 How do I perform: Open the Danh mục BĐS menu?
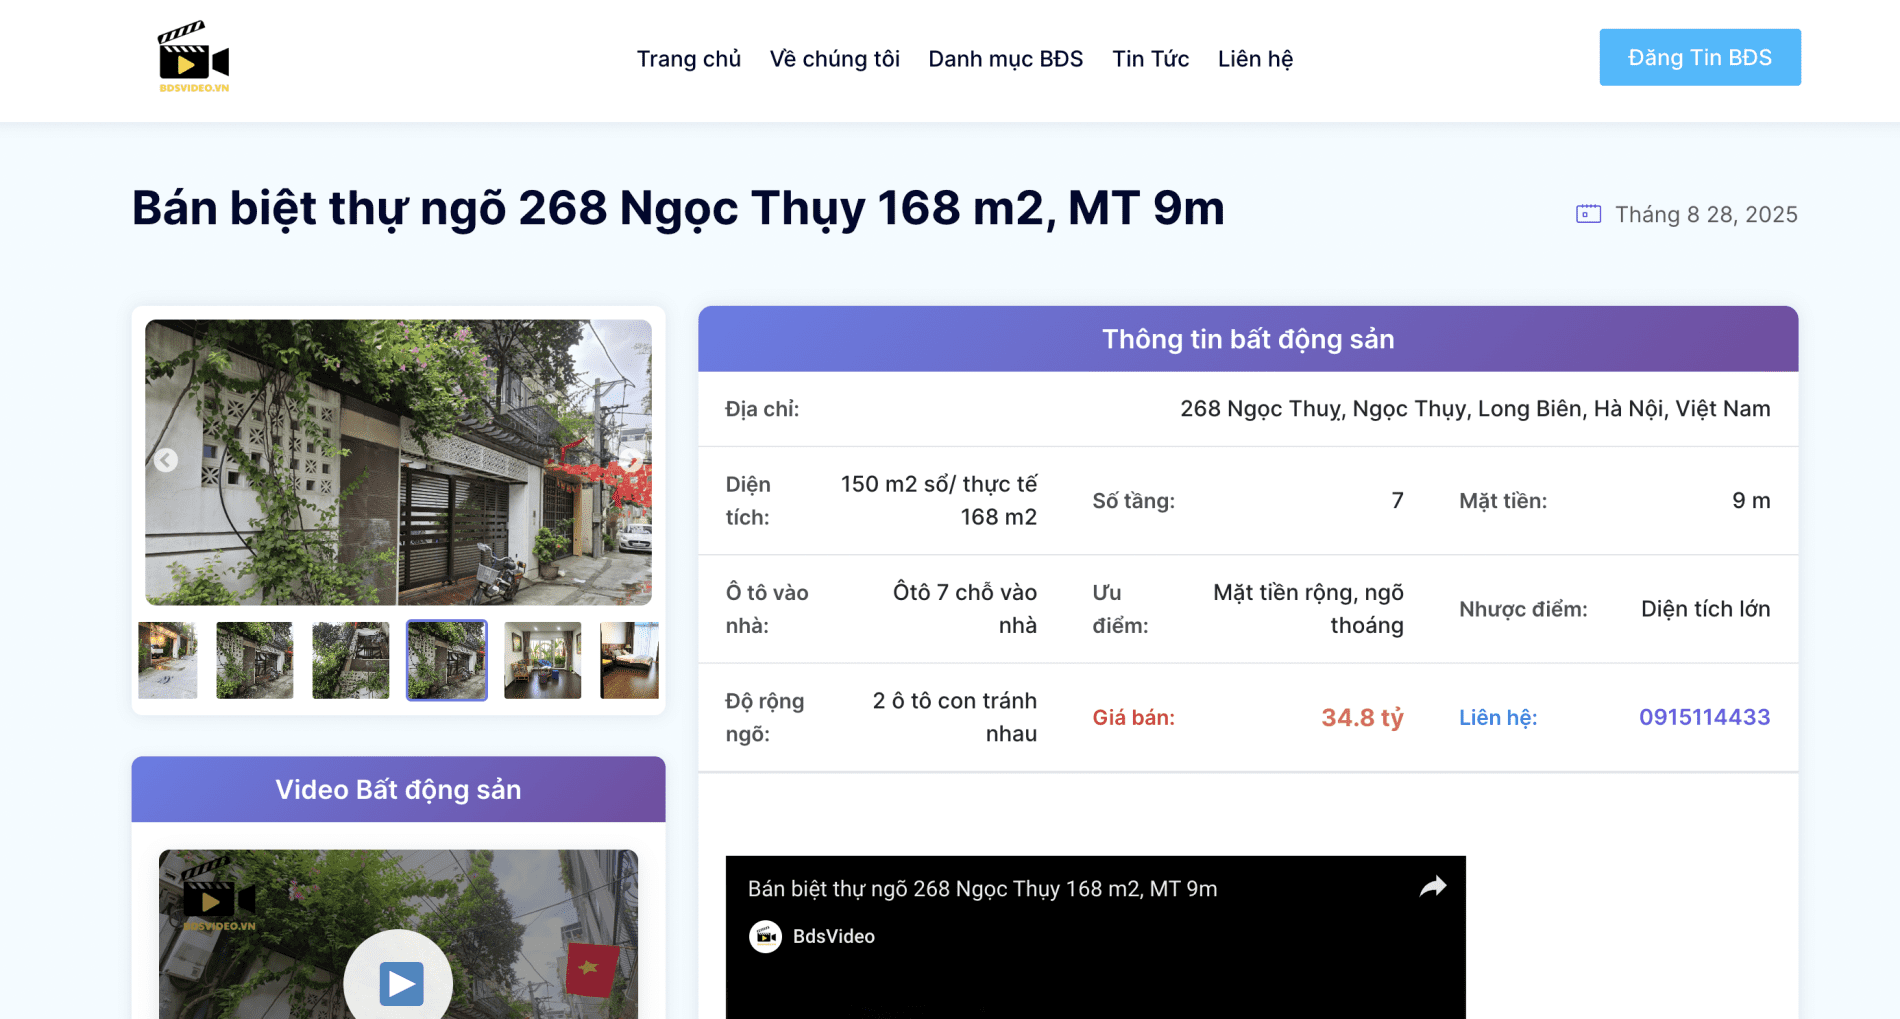[x=1005, y=59]
